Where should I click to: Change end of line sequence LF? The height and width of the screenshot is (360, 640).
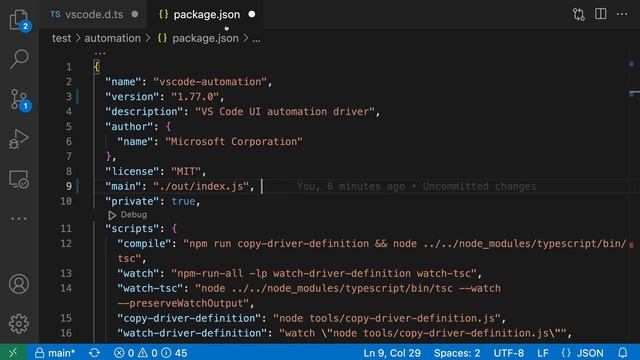point(543,353)
